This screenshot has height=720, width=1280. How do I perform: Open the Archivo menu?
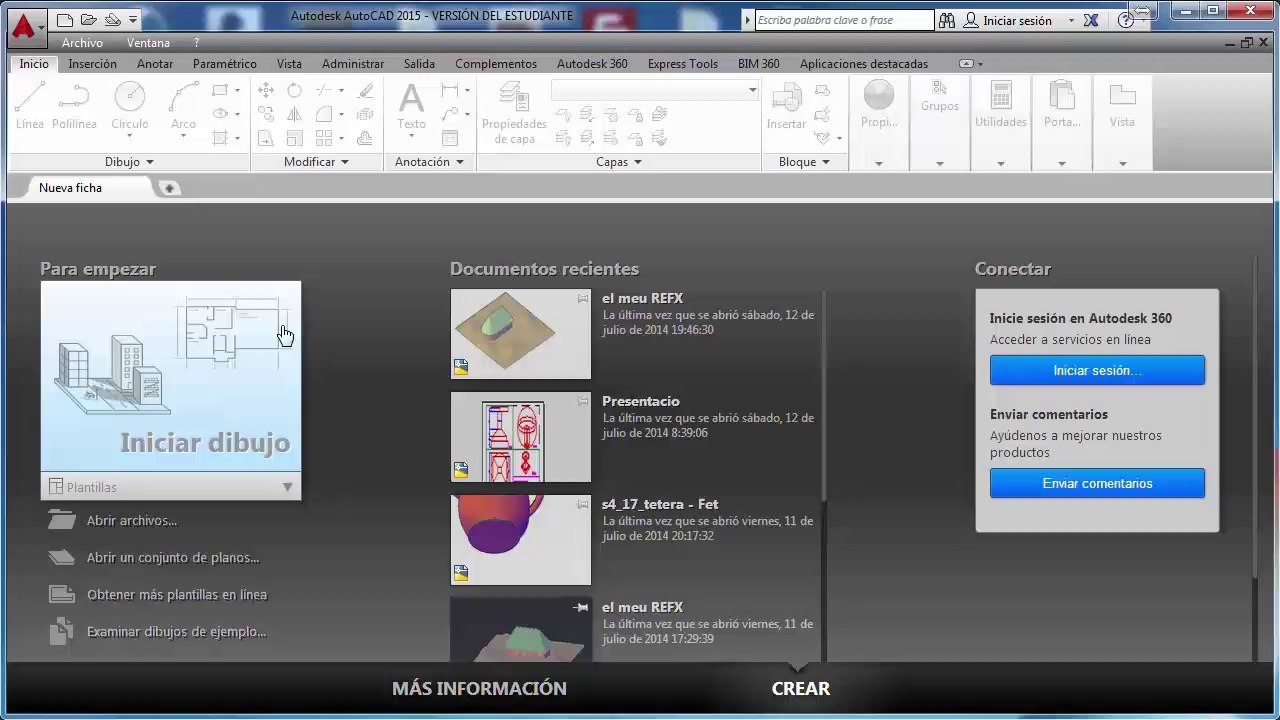pyautogui.click(x=82, y=43)
